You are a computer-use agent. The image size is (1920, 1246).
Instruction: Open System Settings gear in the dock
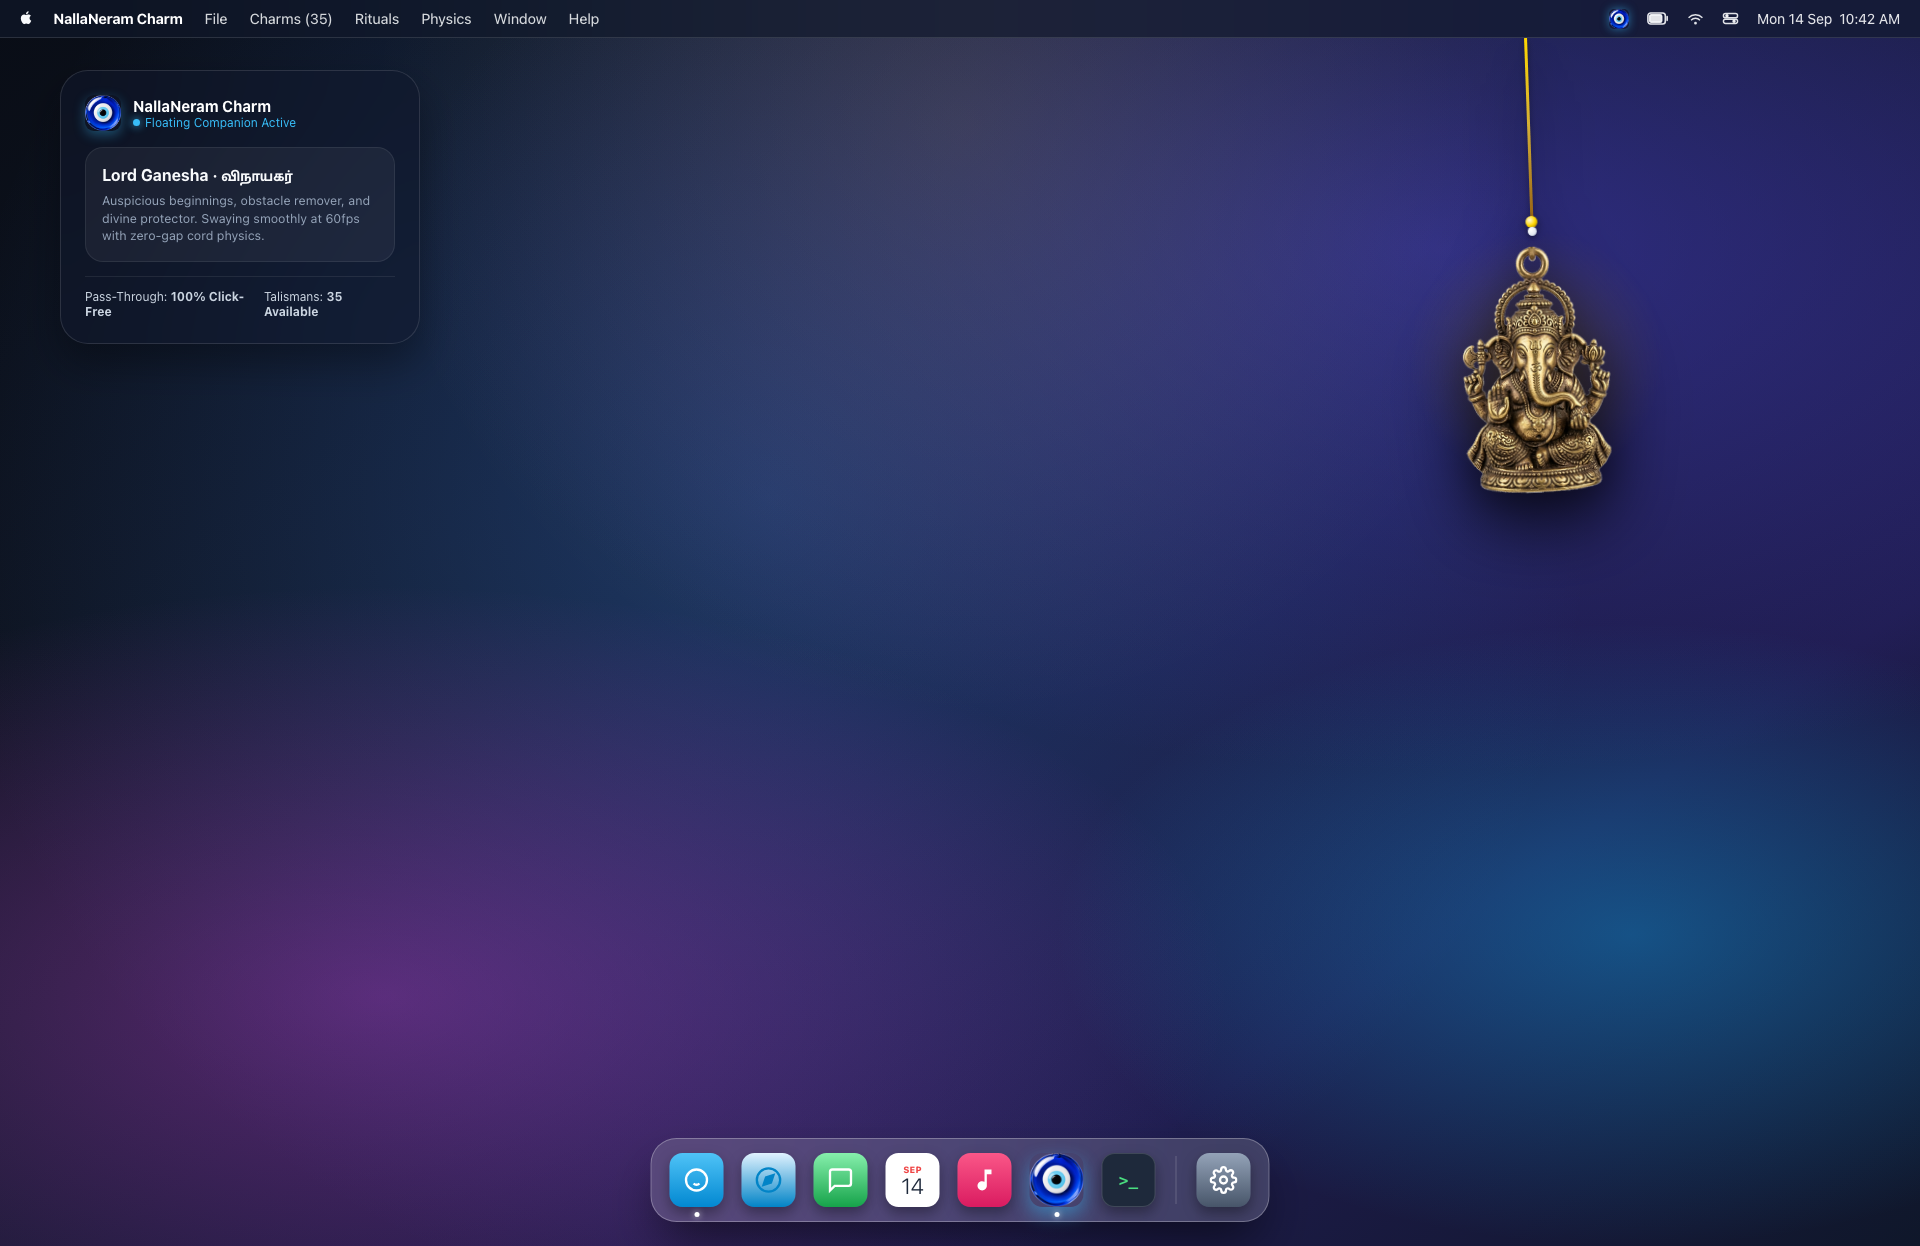(x=1223, y=1180)
